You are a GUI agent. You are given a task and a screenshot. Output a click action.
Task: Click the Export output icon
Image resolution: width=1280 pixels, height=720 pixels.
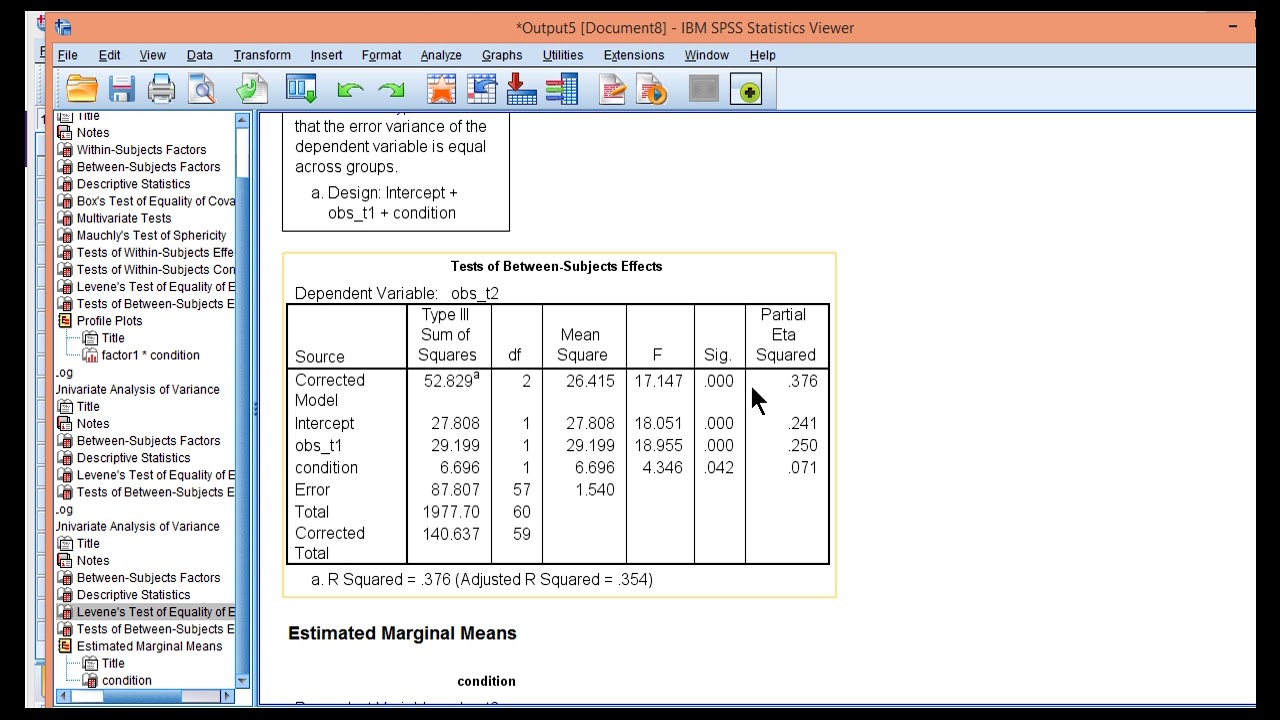click(252, 91)
